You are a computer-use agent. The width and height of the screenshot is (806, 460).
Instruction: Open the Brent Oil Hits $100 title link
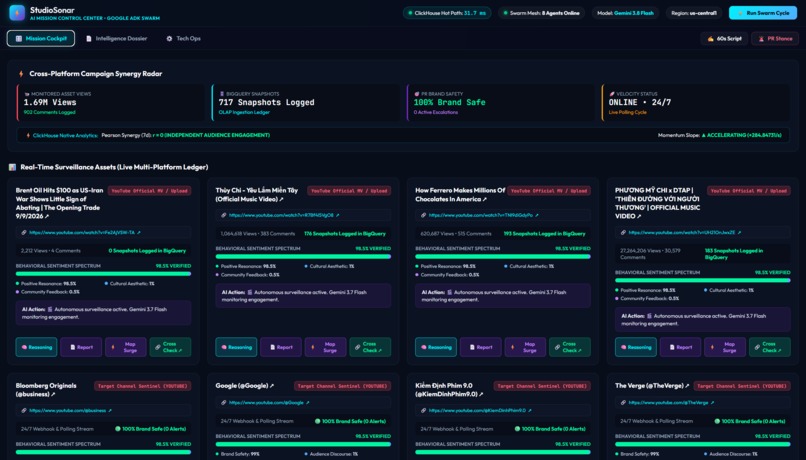[x=58, y=203]
